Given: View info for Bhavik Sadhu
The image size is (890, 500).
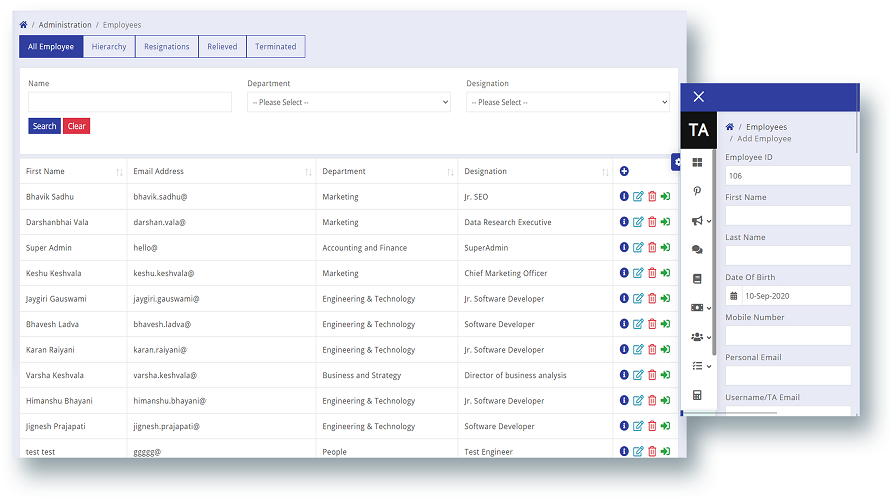Looking at the screenshot, I should 624,196.
